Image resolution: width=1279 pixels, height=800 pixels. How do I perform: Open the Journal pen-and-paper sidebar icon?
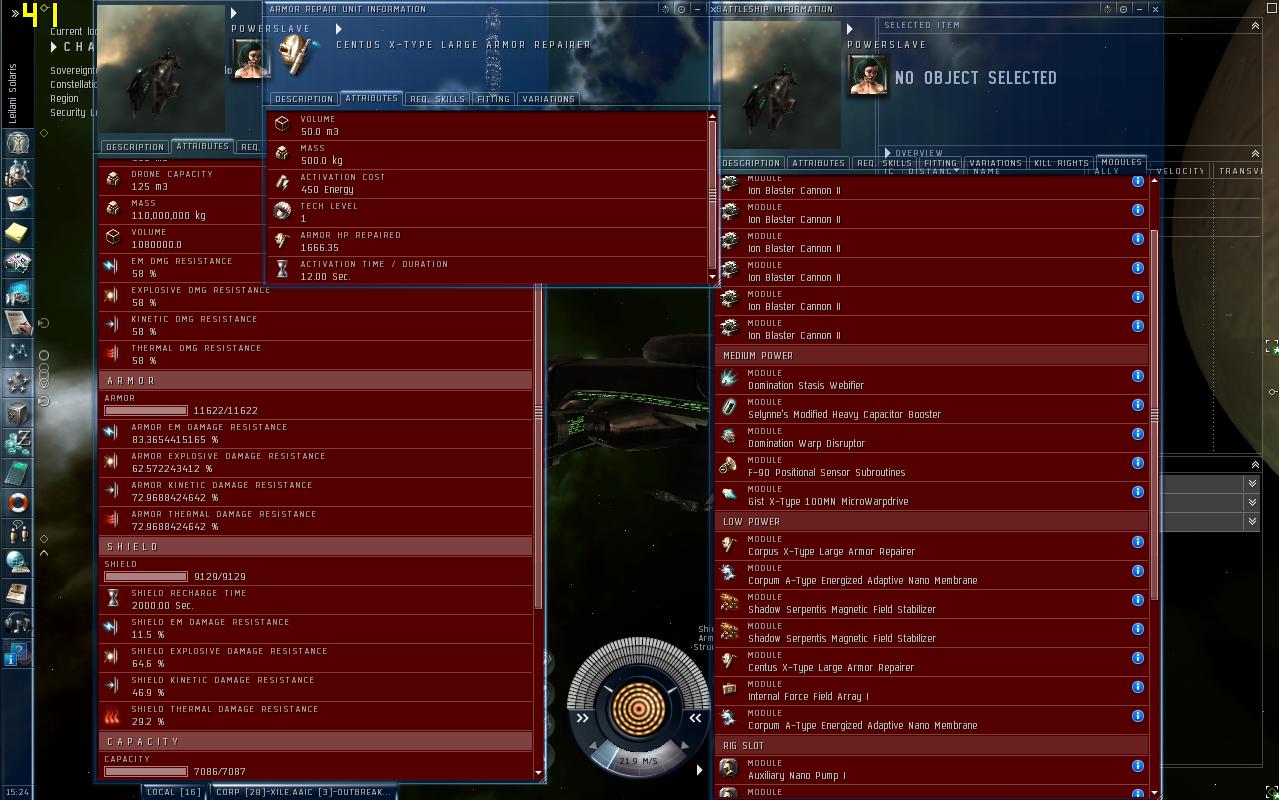coord(17,322)
